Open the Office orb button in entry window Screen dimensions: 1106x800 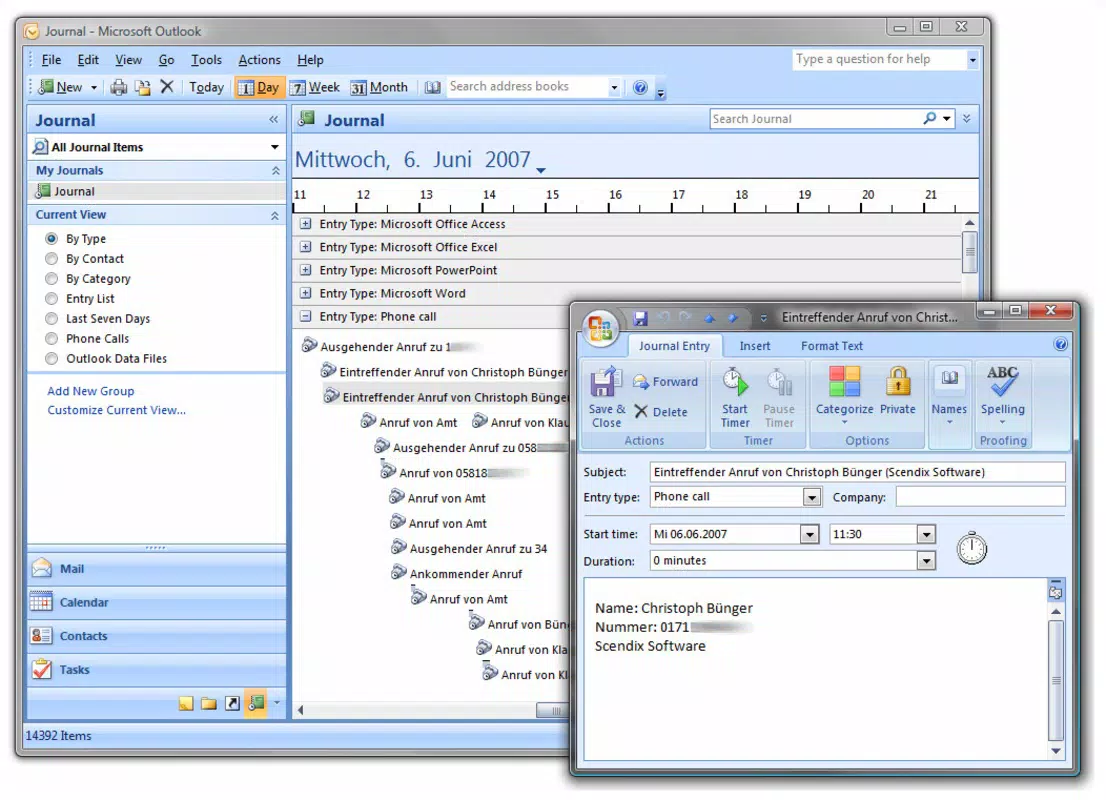click(600, 328)
